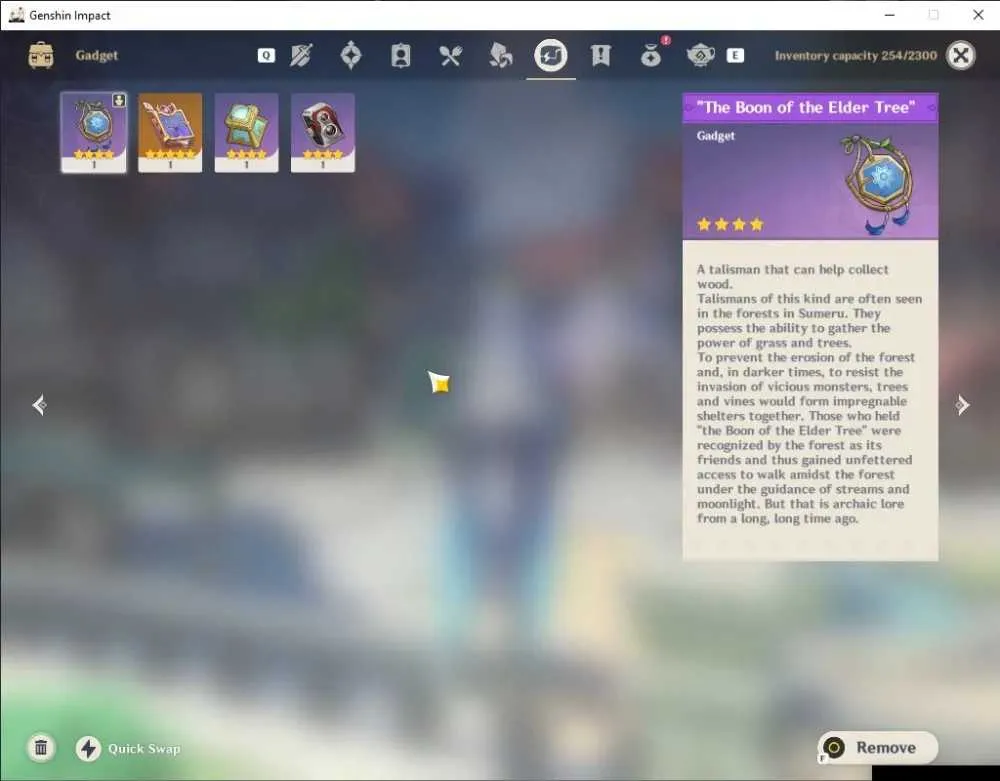Select the active Gadget tab icon
Viewport: 1000px width, 781px height.
(550, 55)
